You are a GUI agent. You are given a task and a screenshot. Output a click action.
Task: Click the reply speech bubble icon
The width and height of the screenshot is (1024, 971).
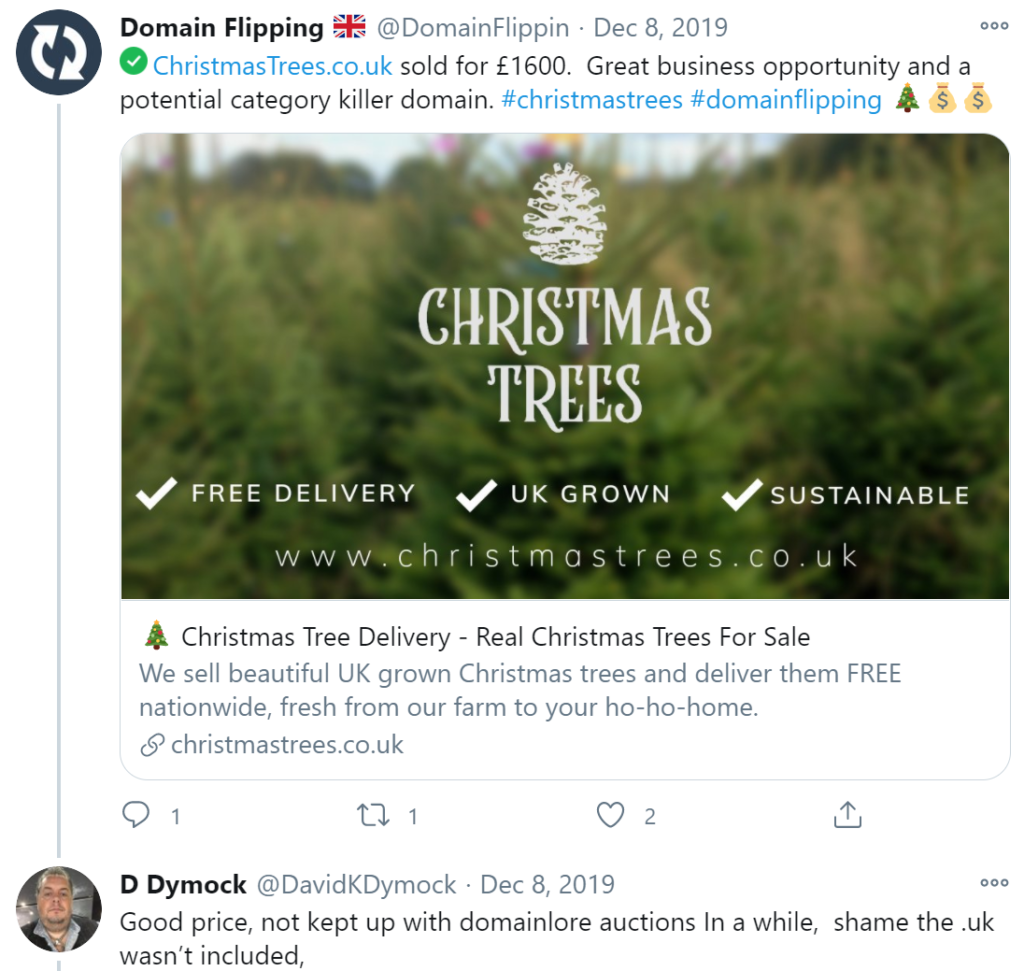tap(136, 815)
